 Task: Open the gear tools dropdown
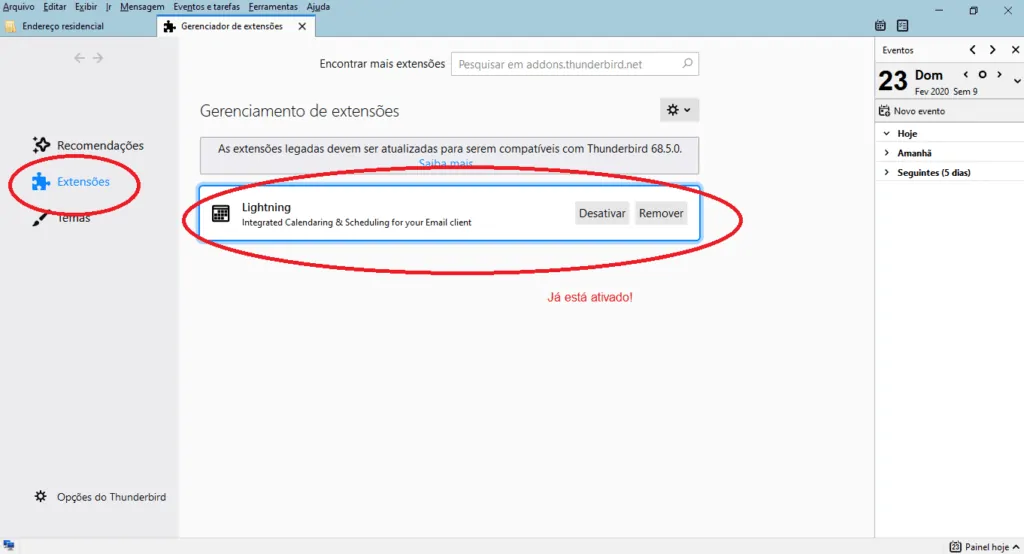point(679,110)
